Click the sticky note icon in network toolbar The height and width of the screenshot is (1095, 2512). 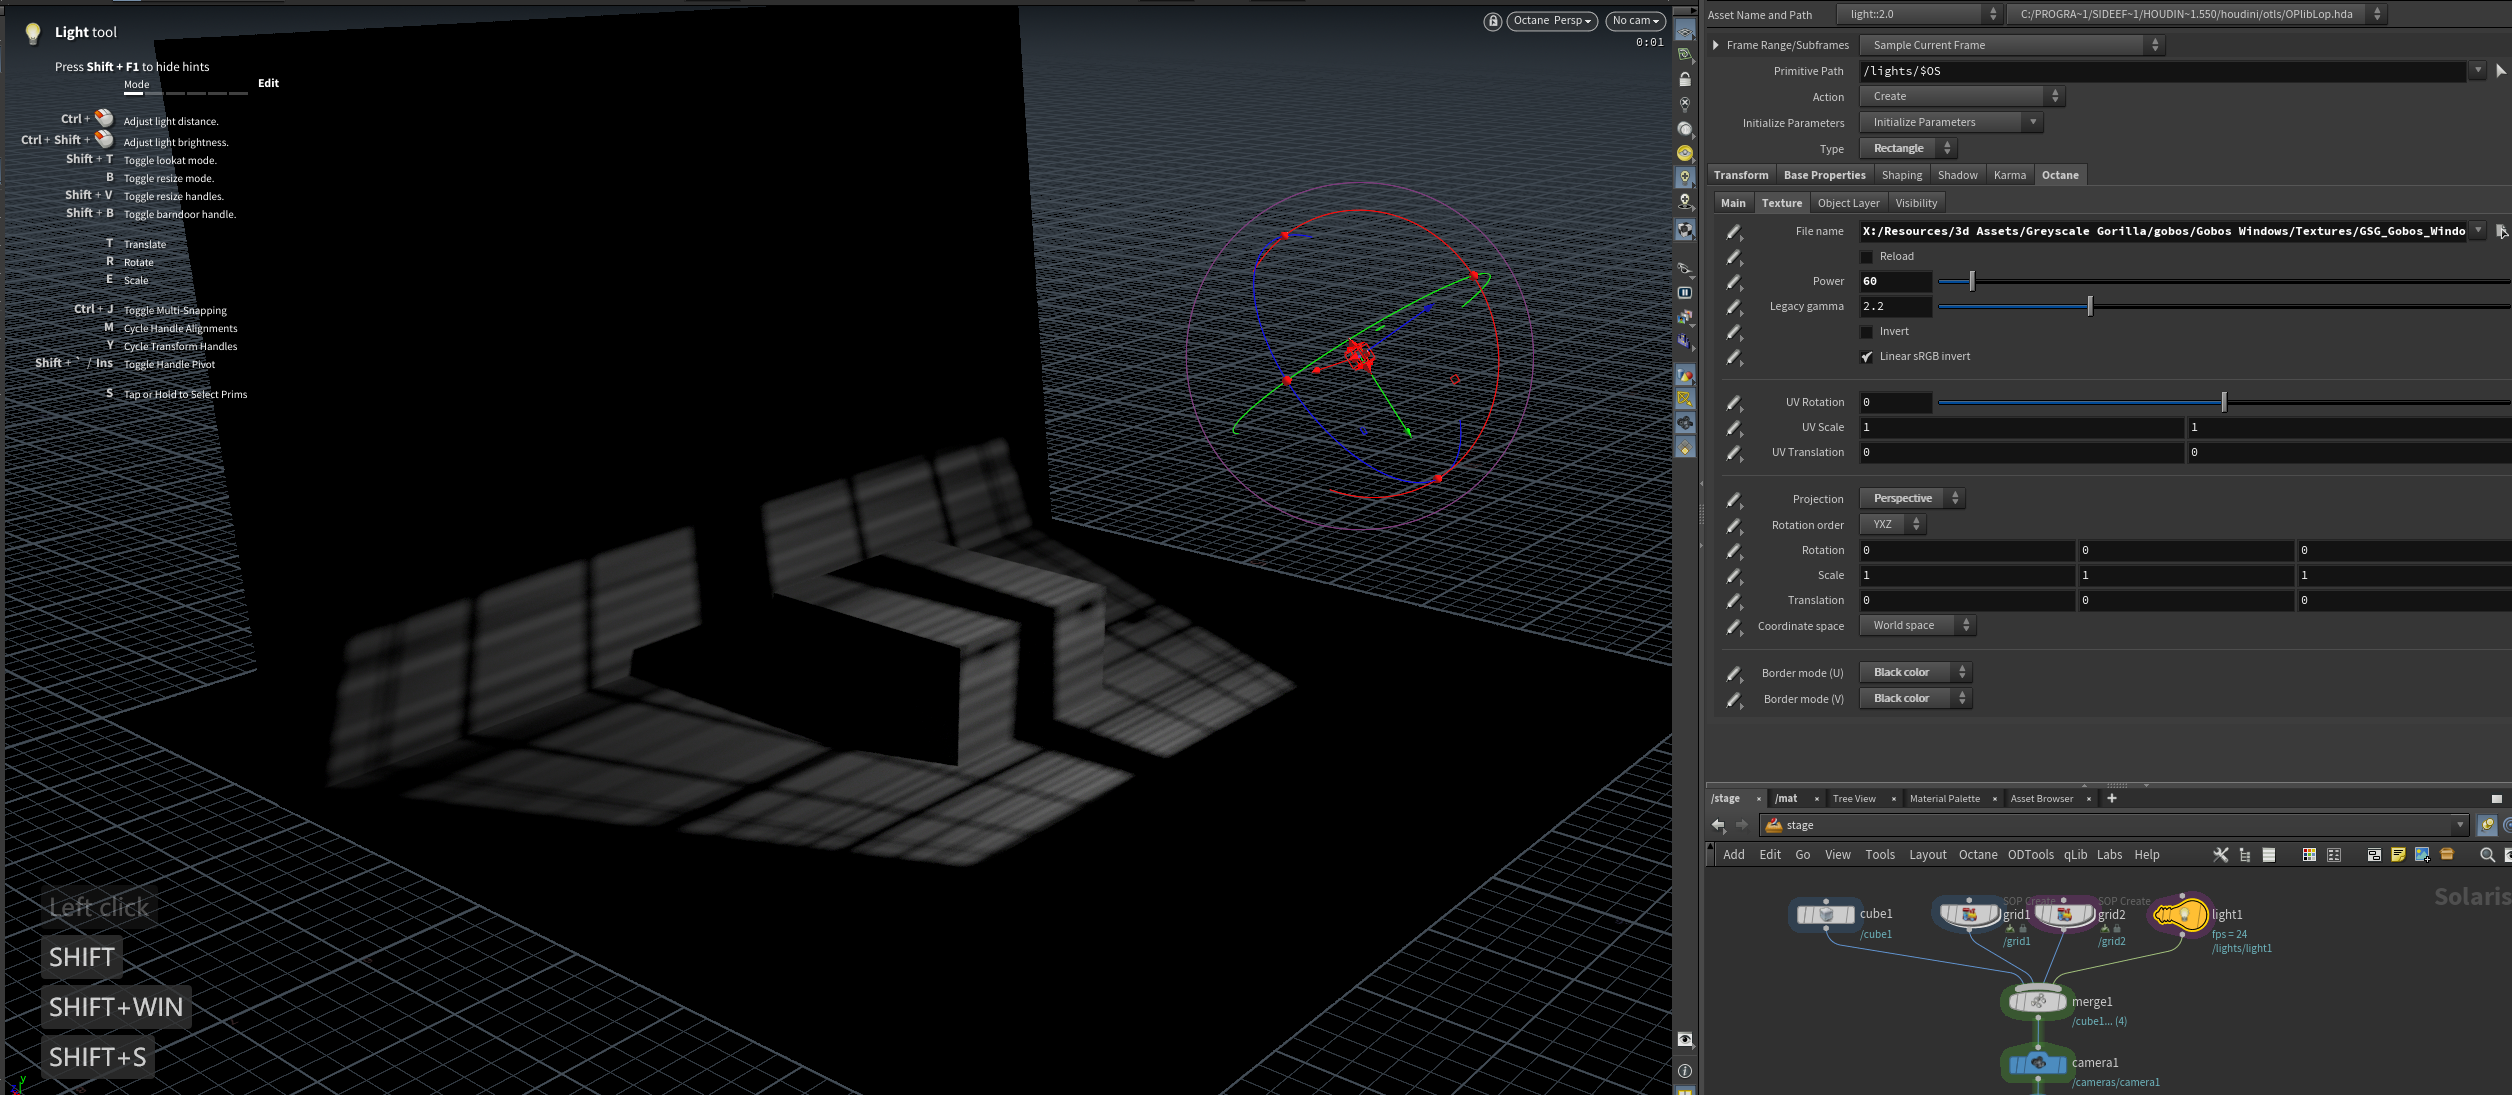point(2398,855)
